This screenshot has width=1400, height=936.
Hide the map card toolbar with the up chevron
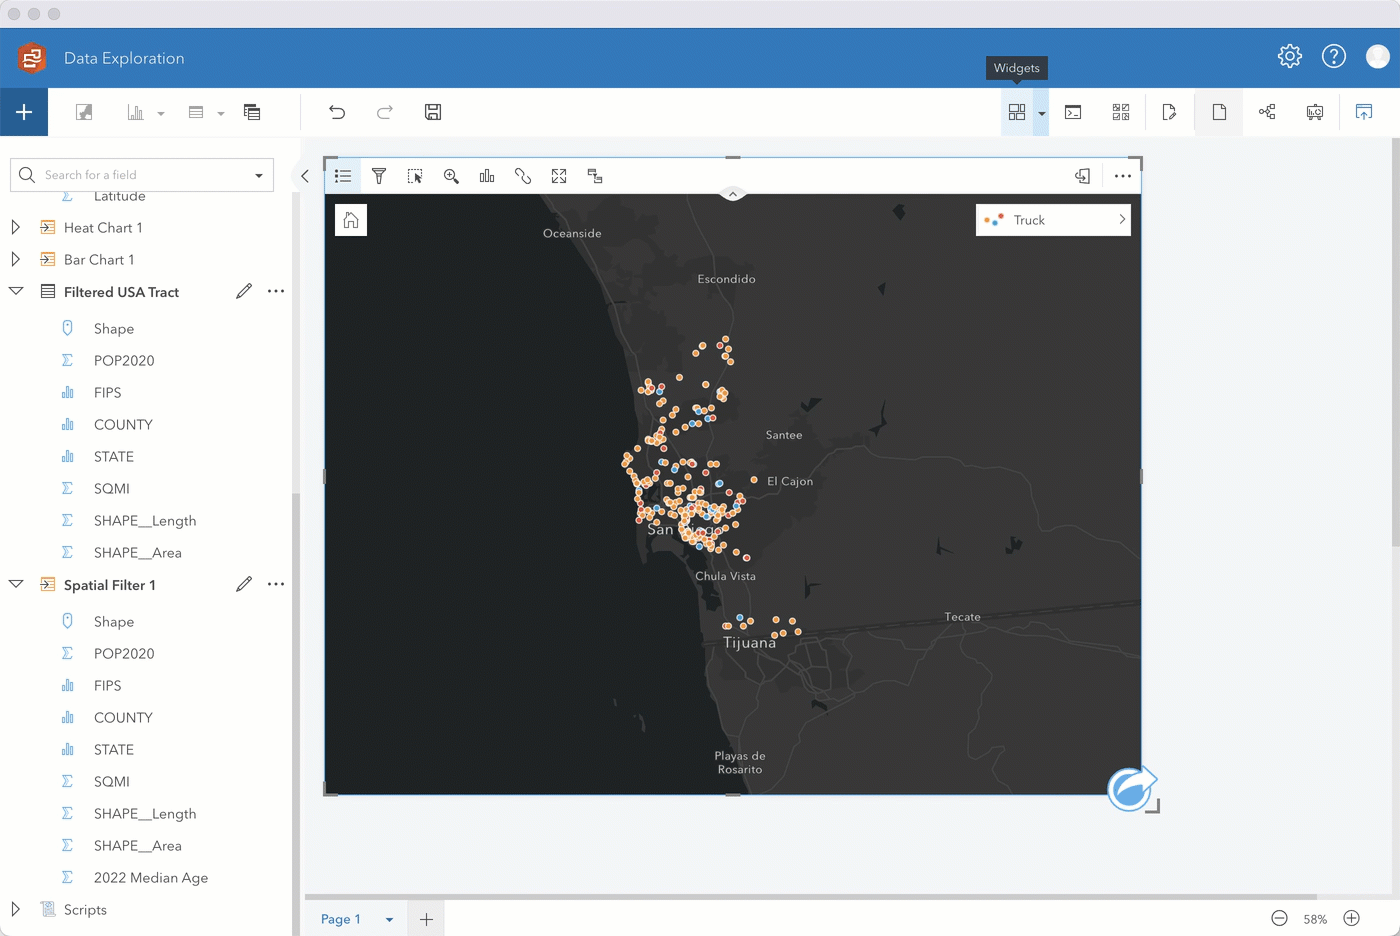(733, 194)
